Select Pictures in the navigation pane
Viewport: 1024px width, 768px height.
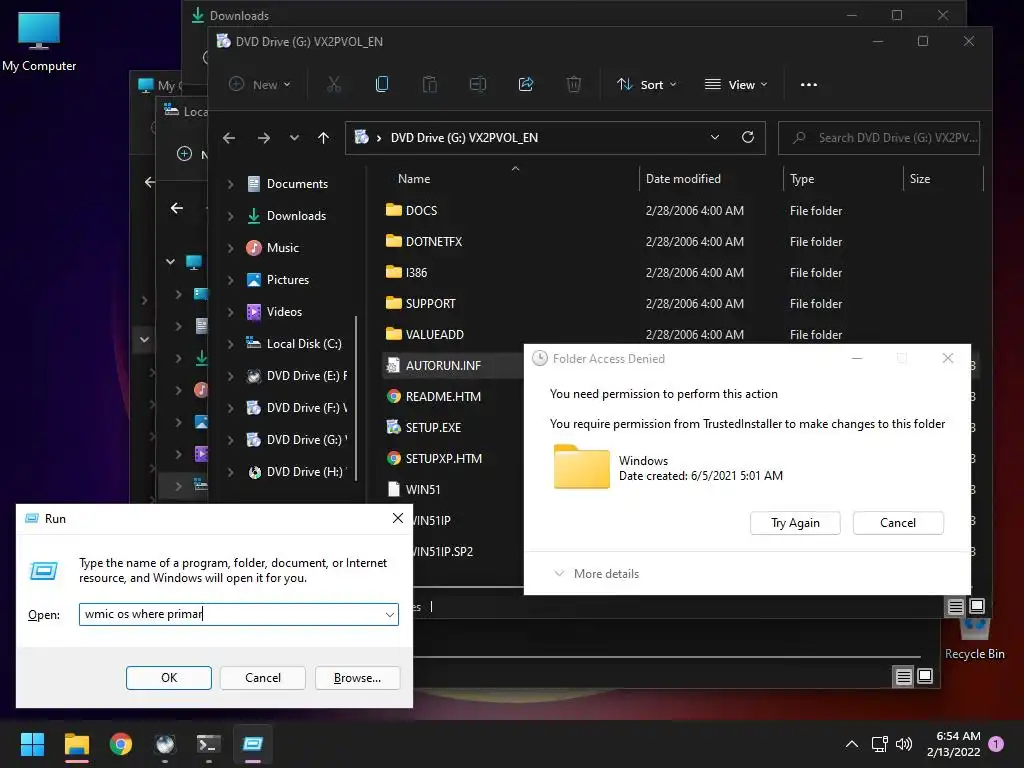278,280
